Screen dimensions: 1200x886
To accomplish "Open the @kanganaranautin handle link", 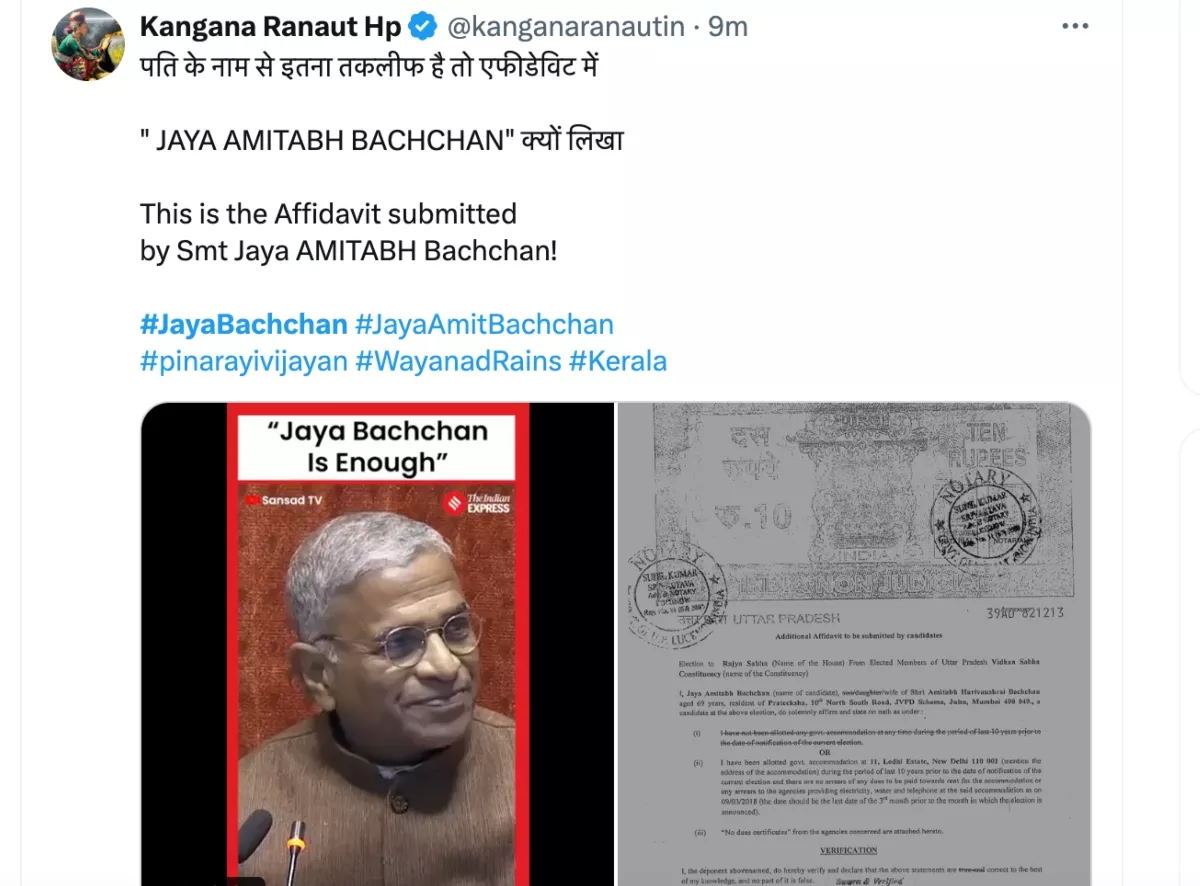I will tap(566, 27).
